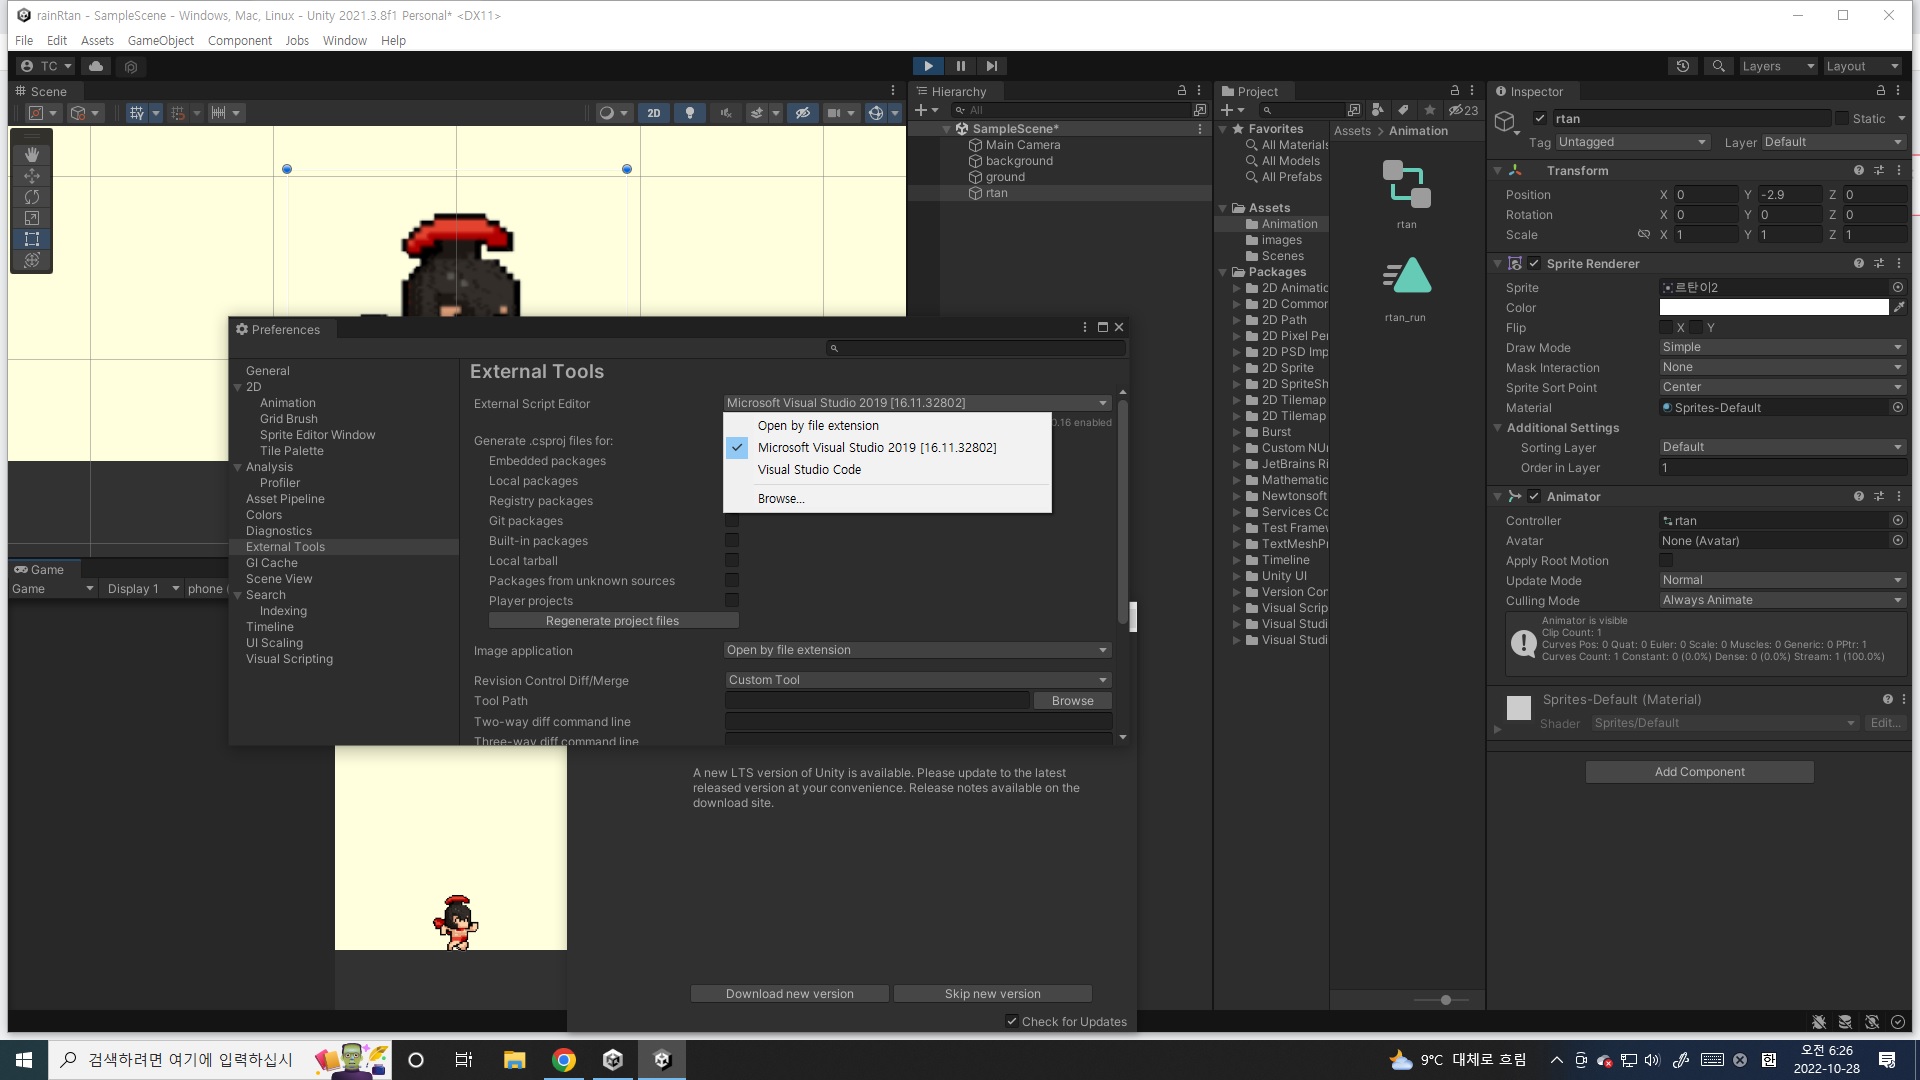
Task: Collapse the Assets folder in Project
Action: [x=1223, y=208]
